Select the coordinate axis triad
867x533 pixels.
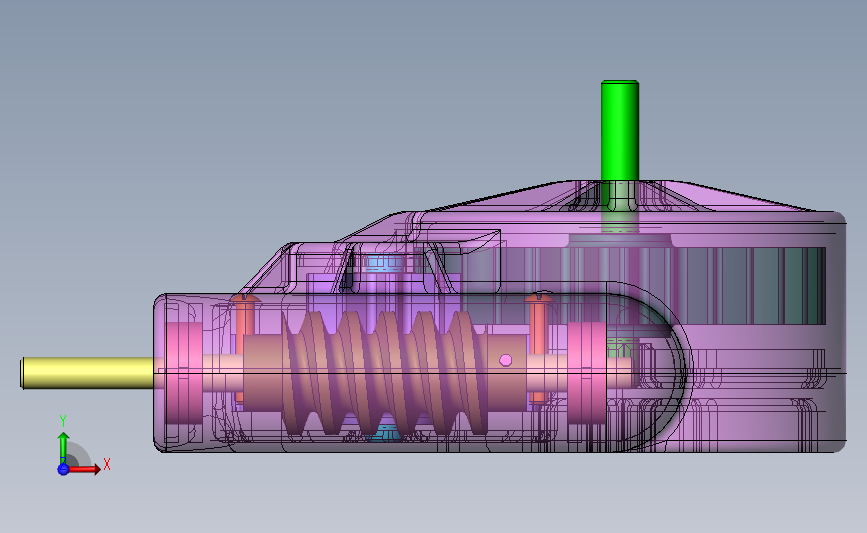click(x=83, y=447)
